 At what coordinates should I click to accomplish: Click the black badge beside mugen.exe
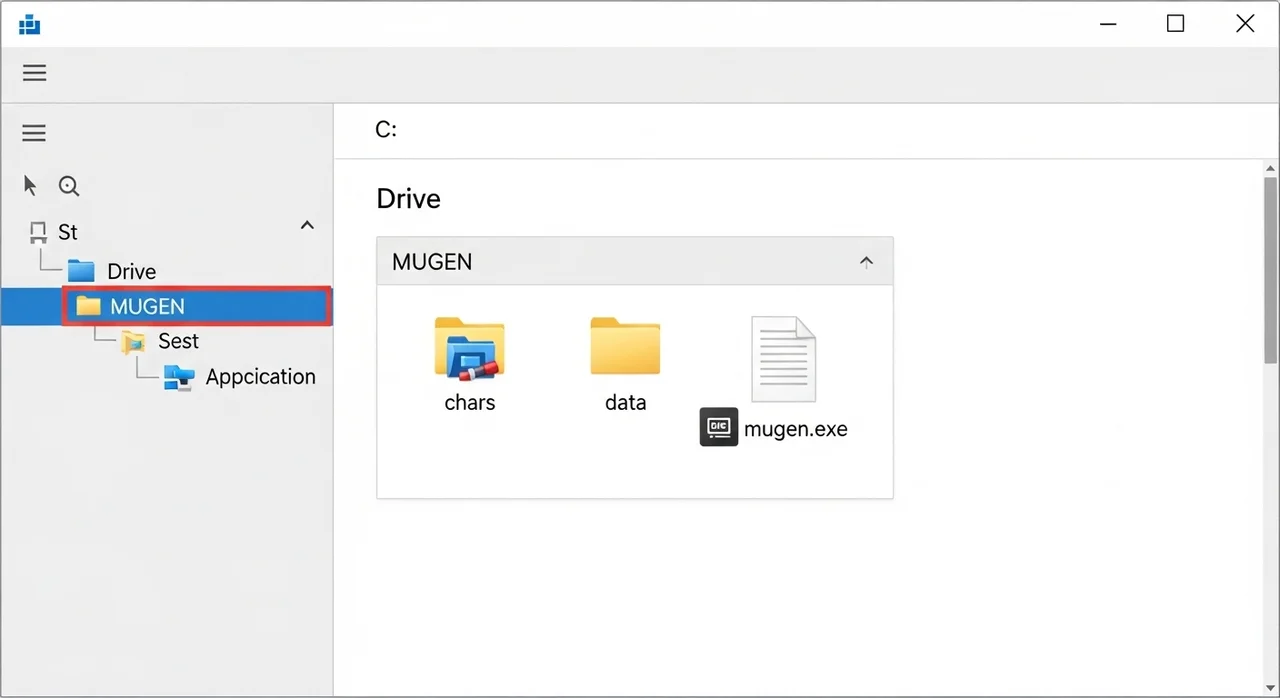[x=719, y=427]
